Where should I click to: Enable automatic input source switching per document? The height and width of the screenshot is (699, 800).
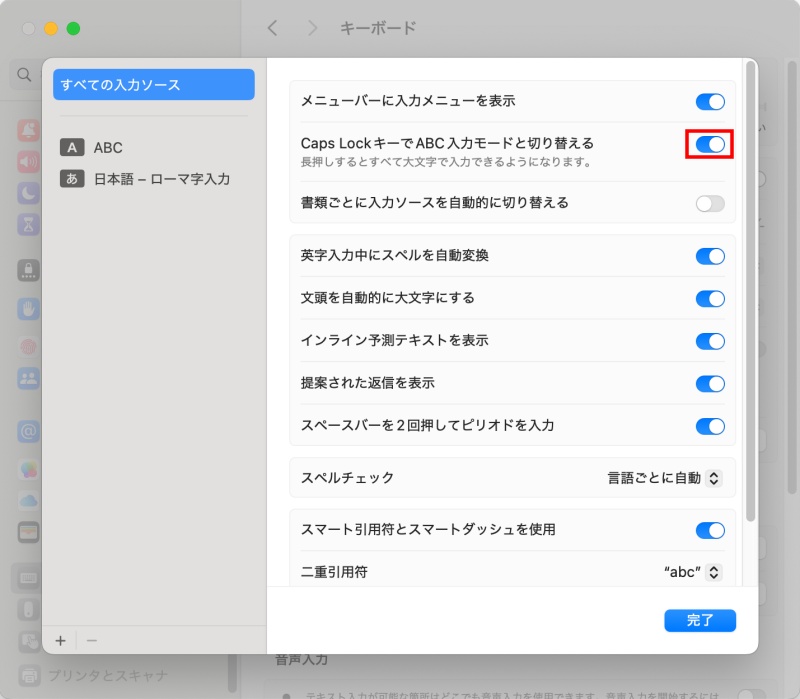710,203
